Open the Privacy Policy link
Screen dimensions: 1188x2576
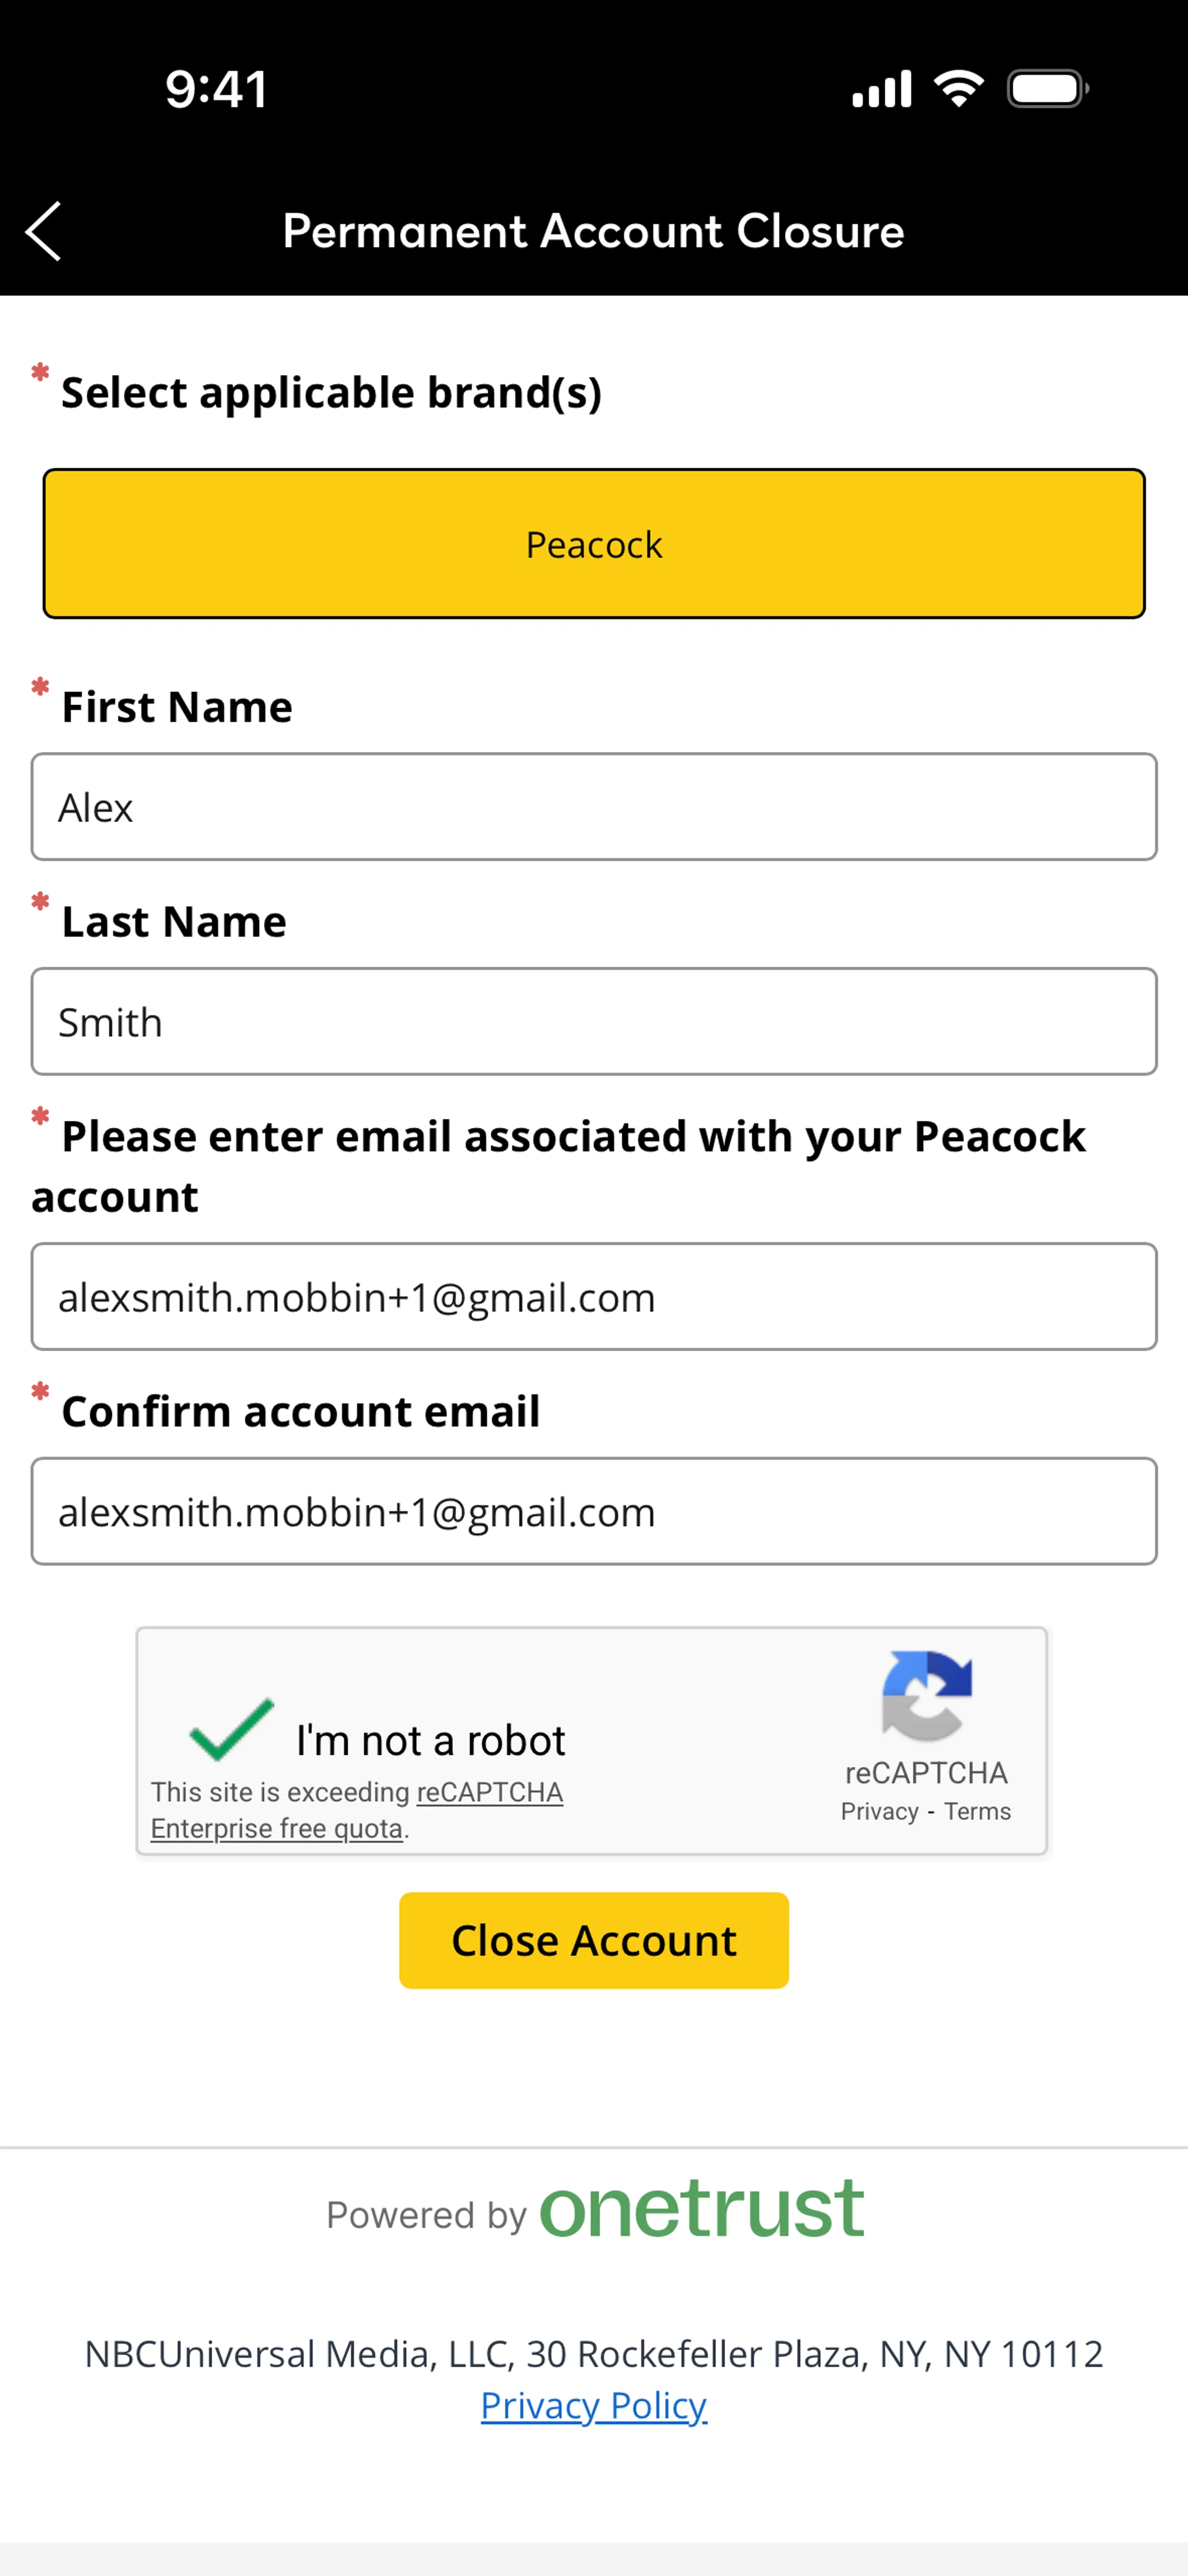tap(594, 2405)
